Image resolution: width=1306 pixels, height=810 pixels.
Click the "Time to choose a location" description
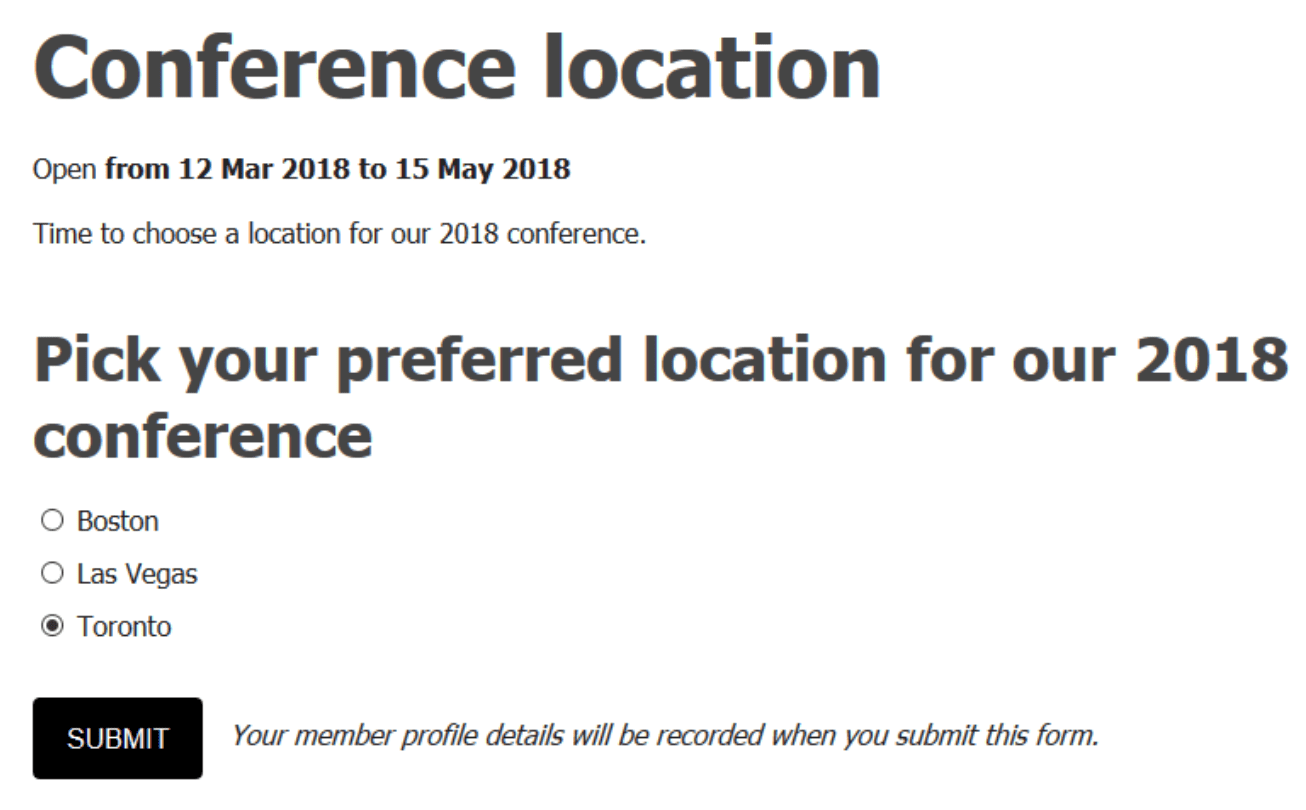[x=339, y=235]
